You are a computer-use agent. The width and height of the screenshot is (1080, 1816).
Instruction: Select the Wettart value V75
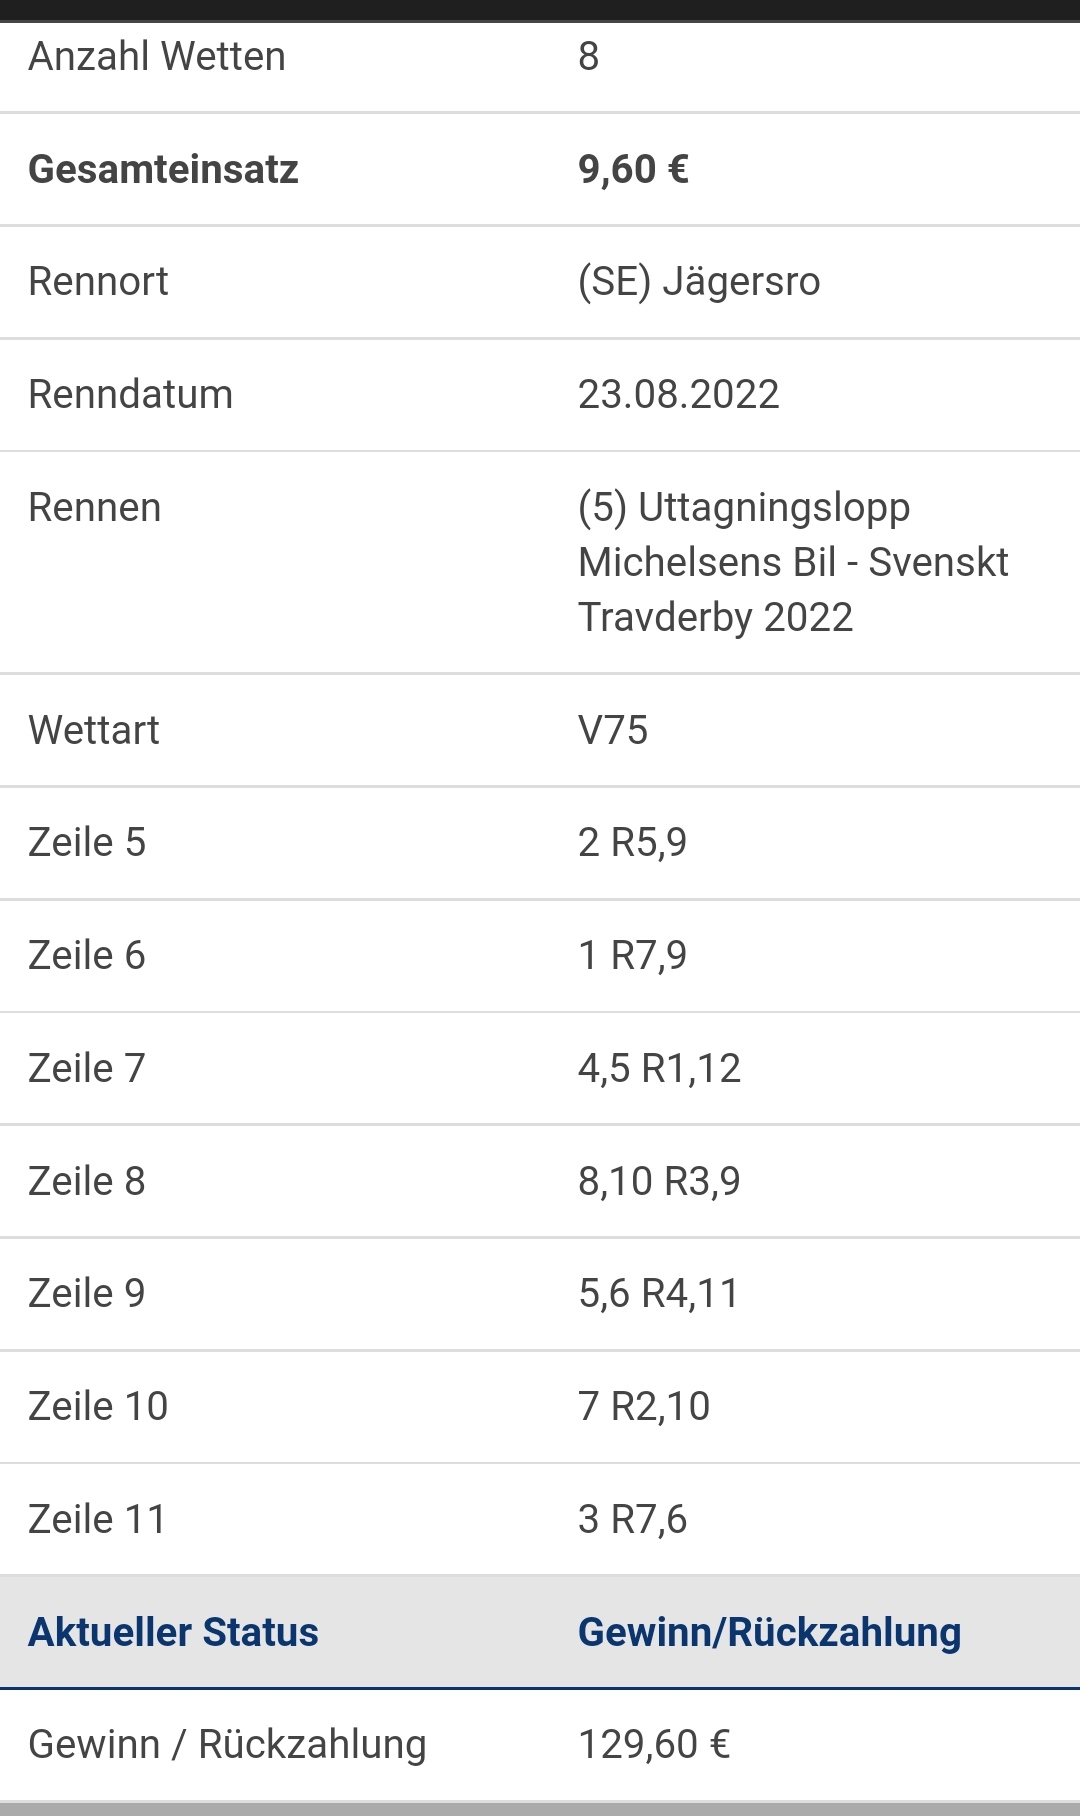[x=613, y=731]
